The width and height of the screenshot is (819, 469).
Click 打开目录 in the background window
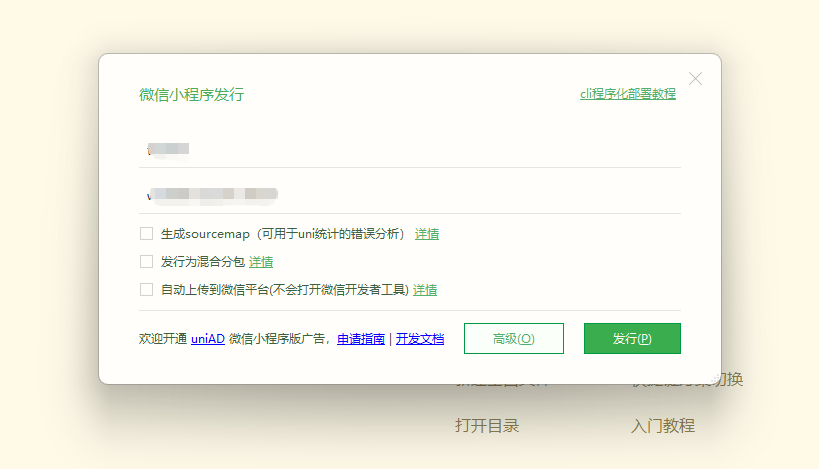click(x=487, y=426)
